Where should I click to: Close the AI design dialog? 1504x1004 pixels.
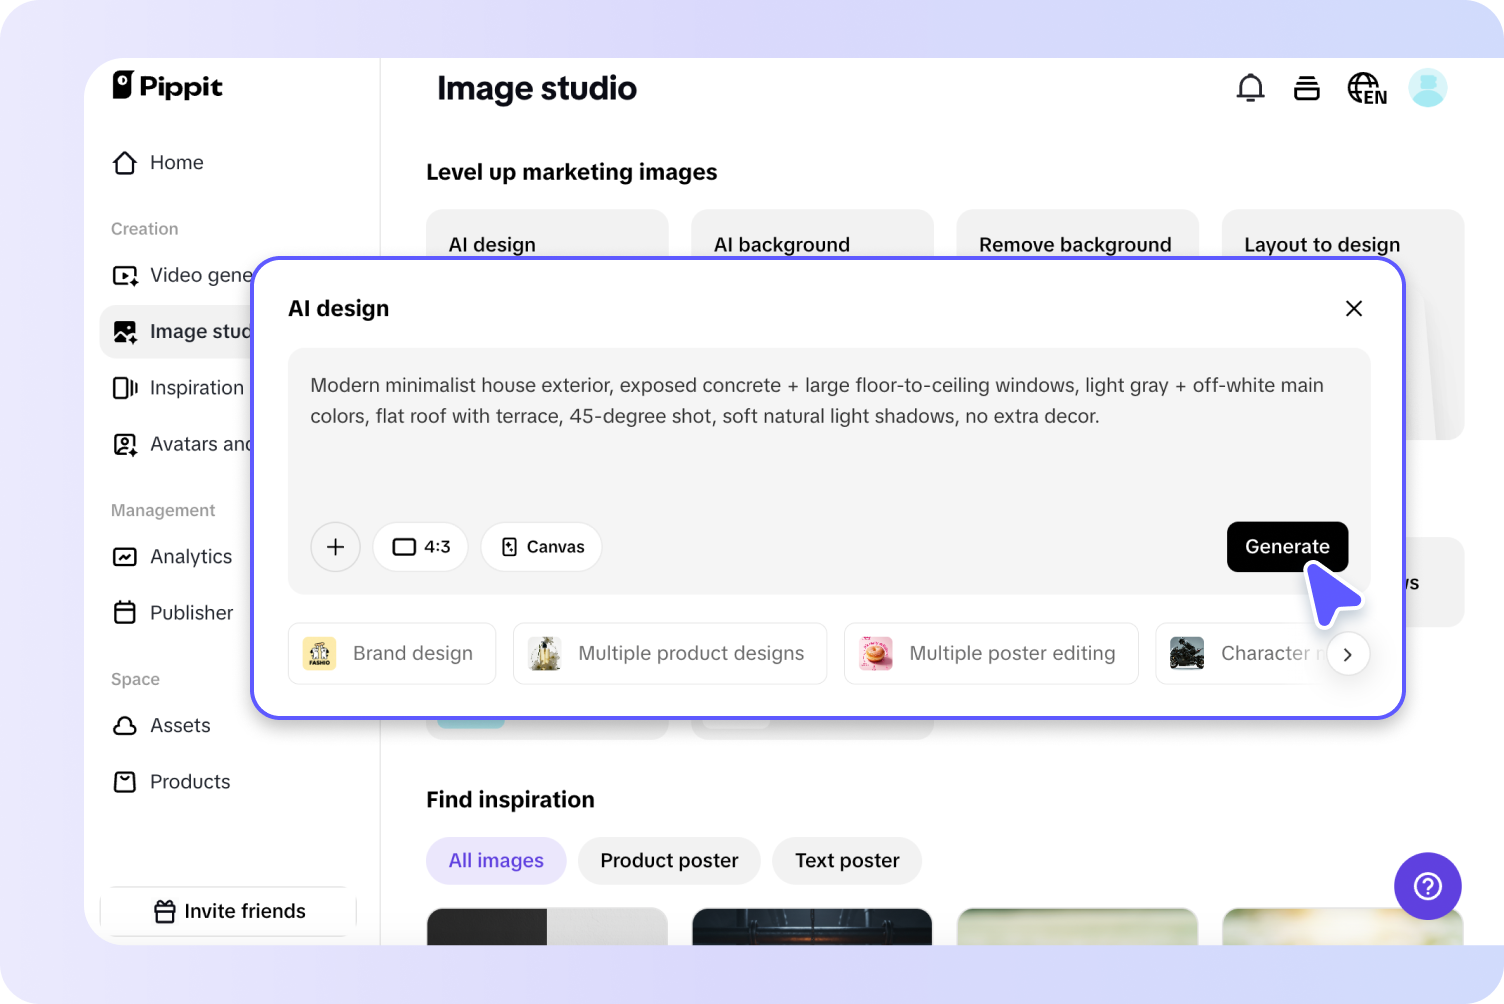coord(1353,309)
